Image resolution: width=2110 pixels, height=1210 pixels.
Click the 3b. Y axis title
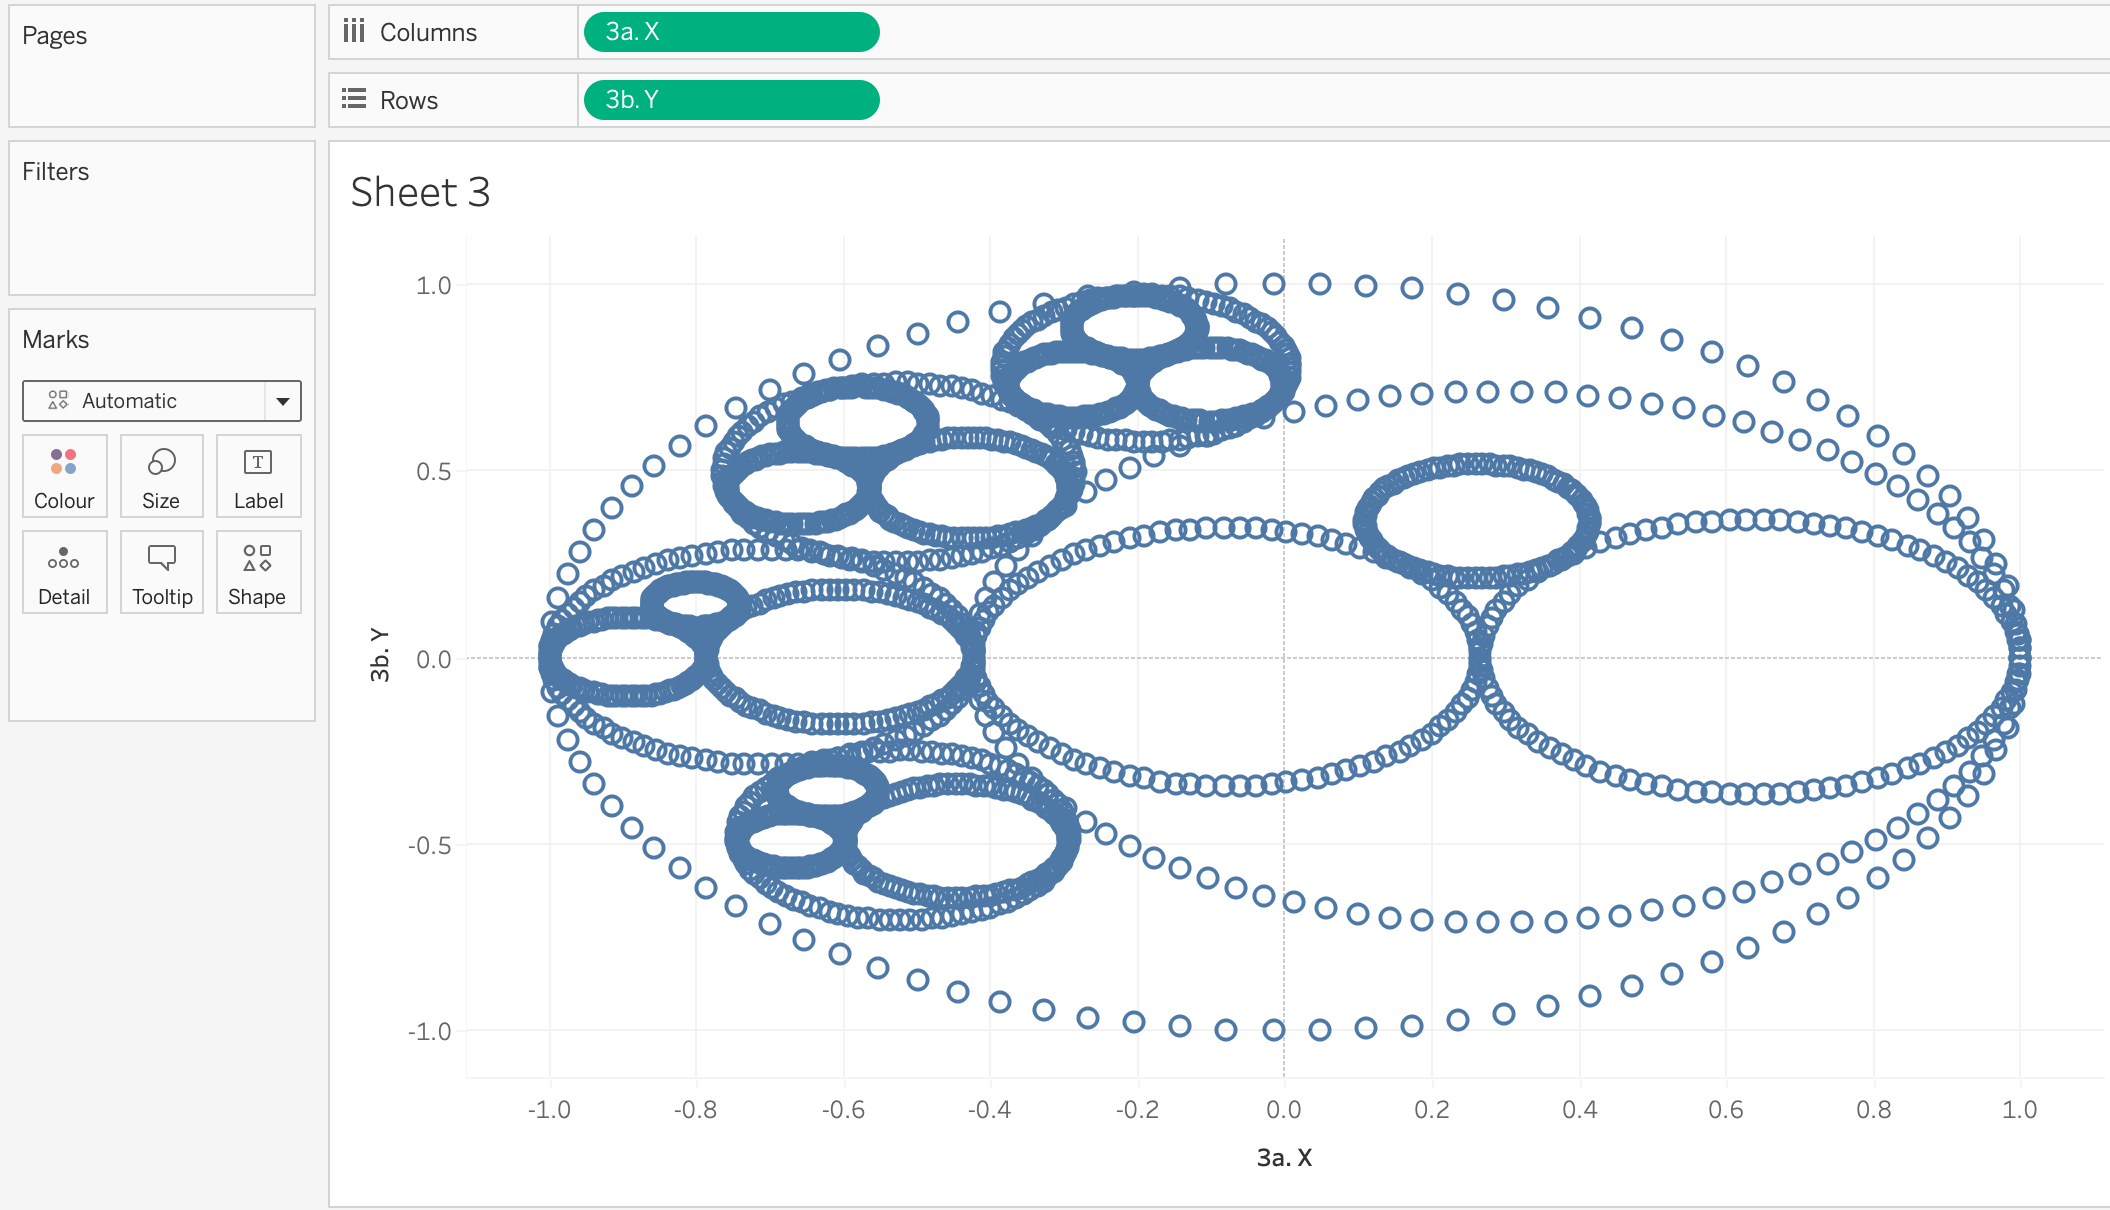pos(379,656)
